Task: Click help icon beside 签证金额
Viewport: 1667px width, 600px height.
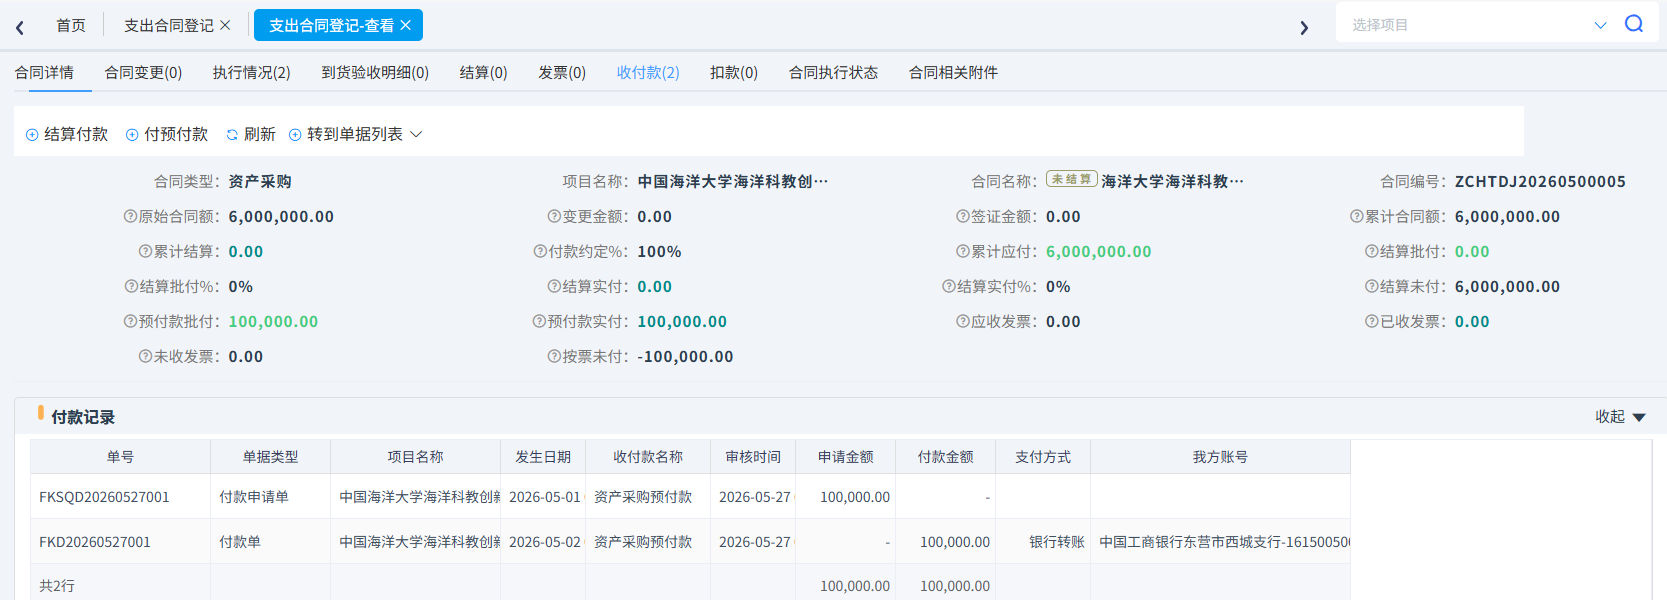Action: click(963, 216)
